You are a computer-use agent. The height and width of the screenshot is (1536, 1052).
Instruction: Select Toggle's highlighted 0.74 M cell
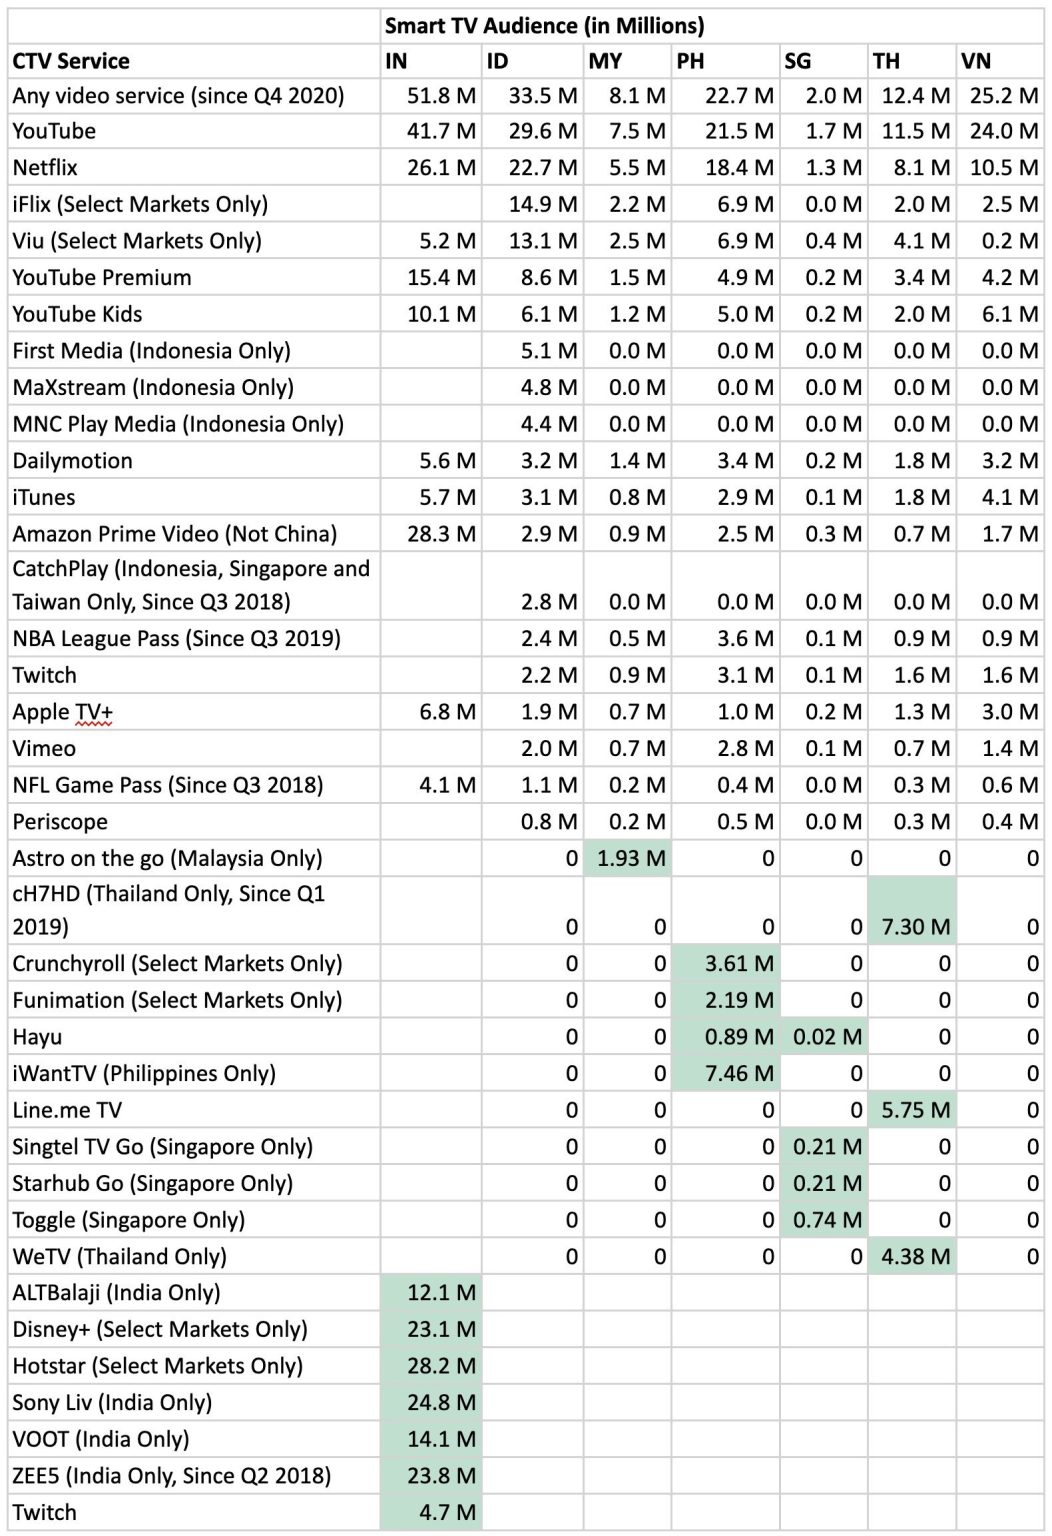coord(823,1220)
